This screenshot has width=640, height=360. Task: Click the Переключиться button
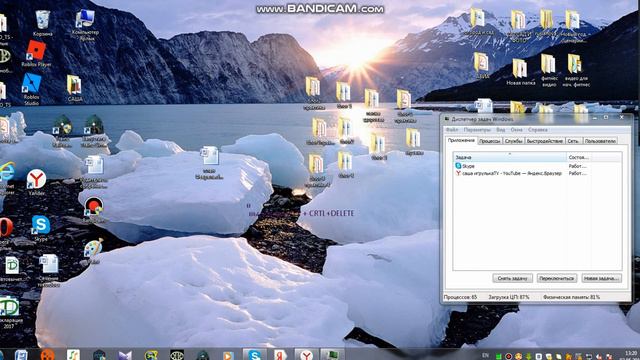pos(557,278)
